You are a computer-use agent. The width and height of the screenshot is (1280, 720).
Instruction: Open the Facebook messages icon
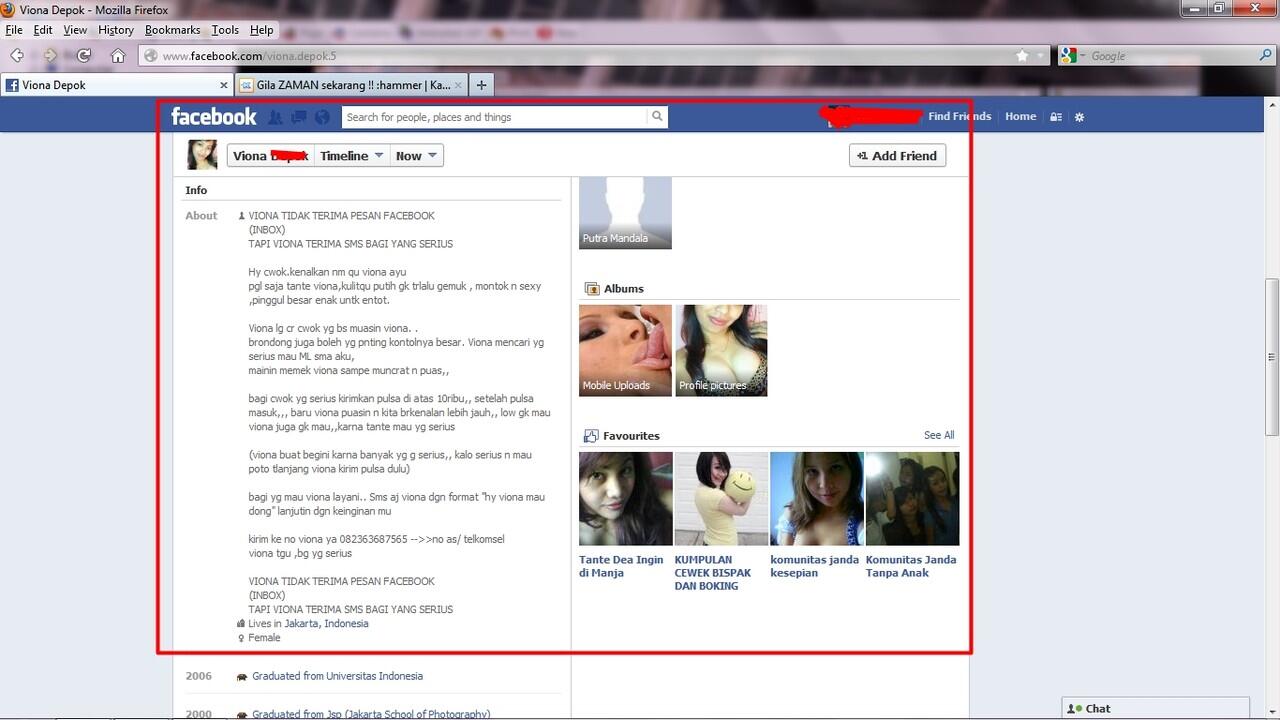pyautogui.click(x=298, y=117)
